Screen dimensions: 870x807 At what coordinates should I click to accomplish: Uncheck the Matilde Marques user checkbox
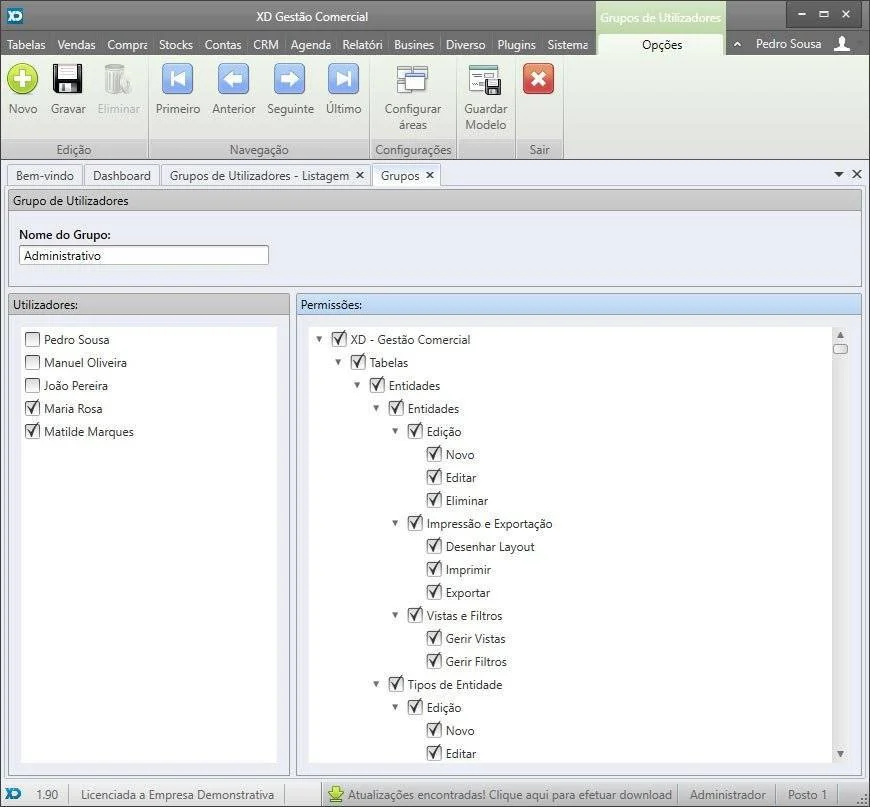(x=33, y=431)
